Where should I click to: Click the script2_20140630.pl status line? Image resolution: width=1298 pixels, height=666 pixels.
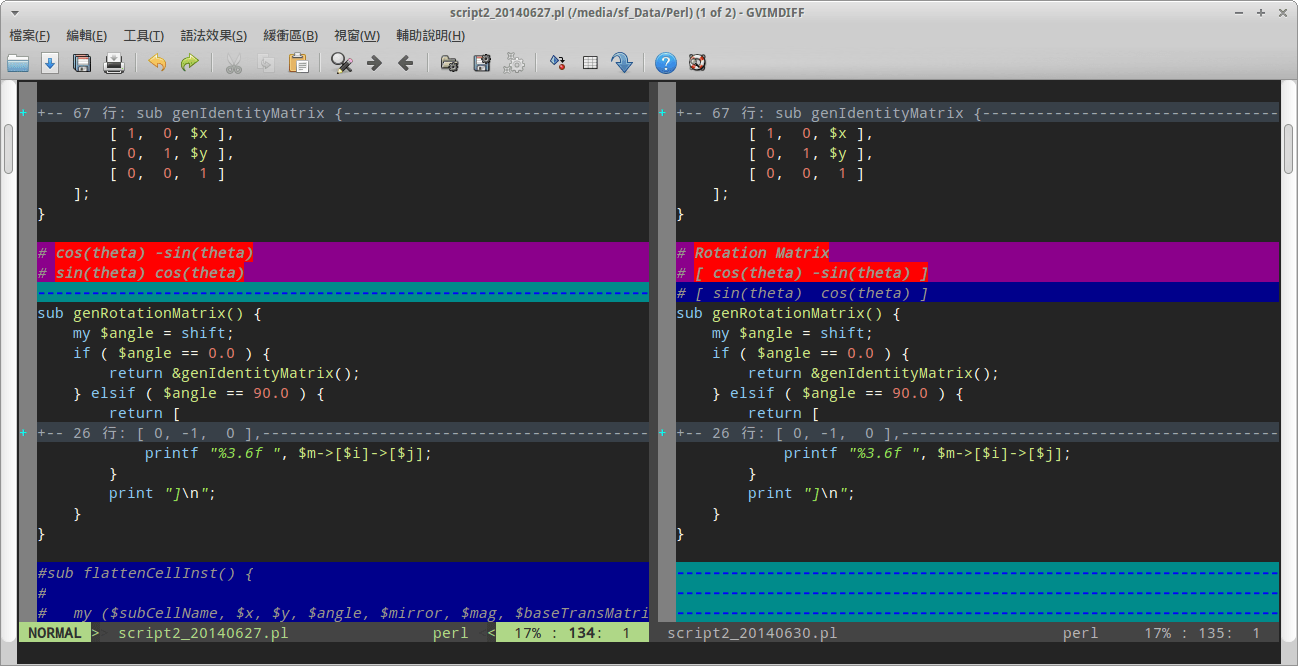click(752, 633)
